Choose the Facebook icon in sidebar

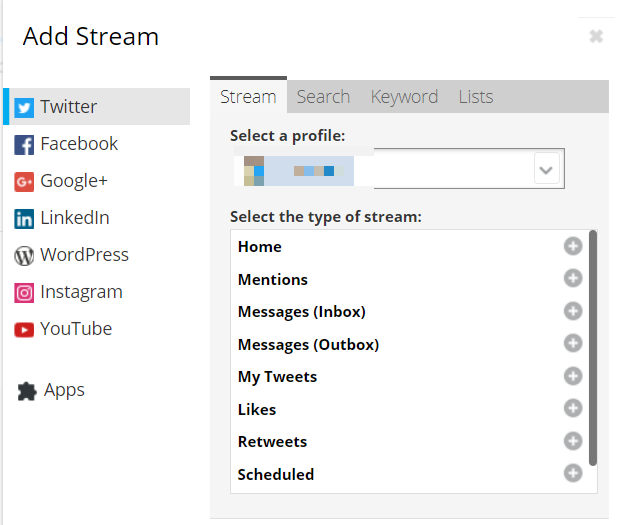[24, 144]
